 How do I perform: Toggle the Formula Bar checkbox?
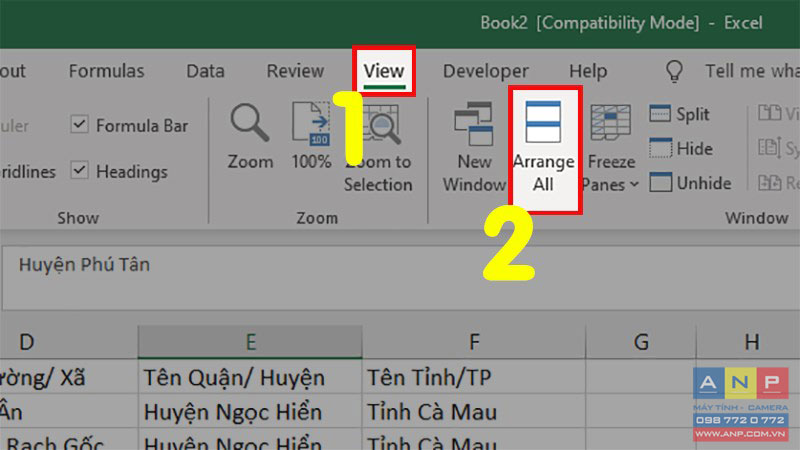[79, 124]
